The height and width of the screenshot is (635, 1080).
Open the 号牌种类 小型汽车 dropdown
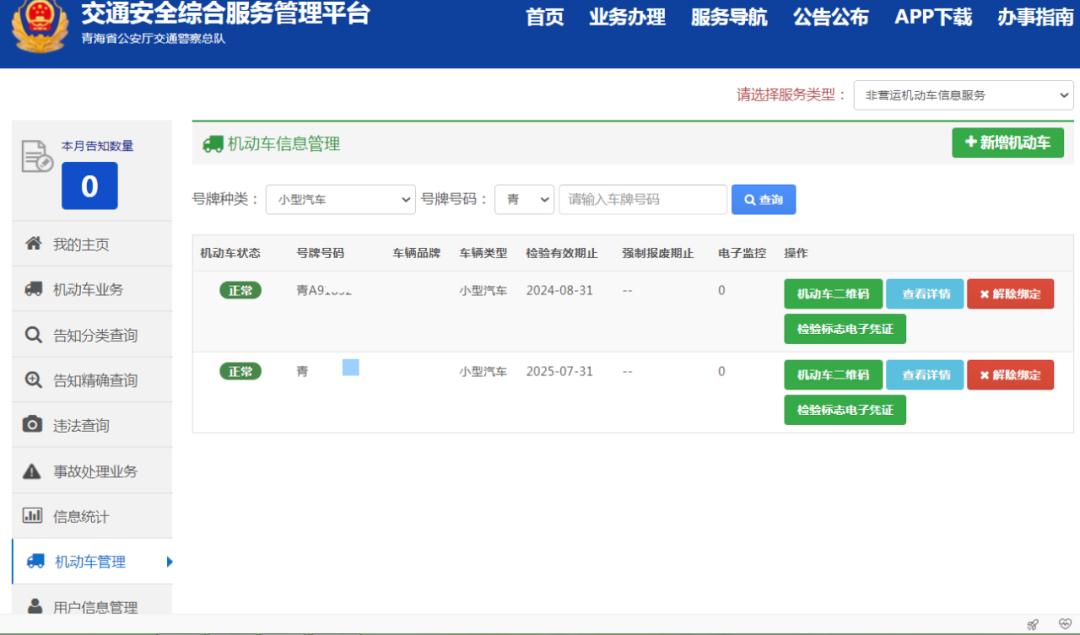[340, 200]
